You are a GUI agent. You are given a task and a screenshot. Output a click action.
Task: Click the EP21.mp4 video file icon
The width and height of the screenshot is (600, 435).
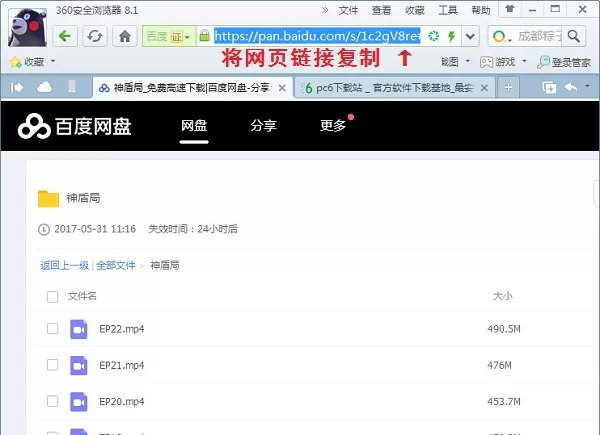click(x=79, y=365)
